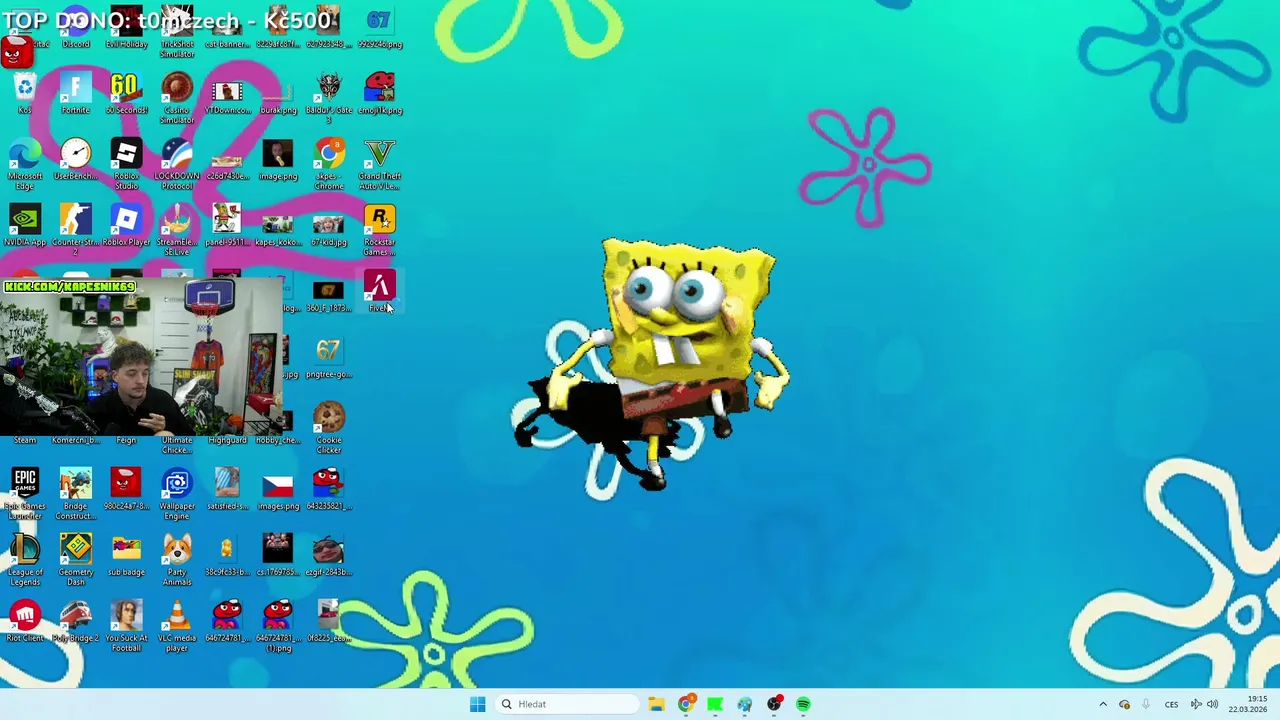
Task: Launch the UserBenchmark shortcut
Action: point(76,160)
